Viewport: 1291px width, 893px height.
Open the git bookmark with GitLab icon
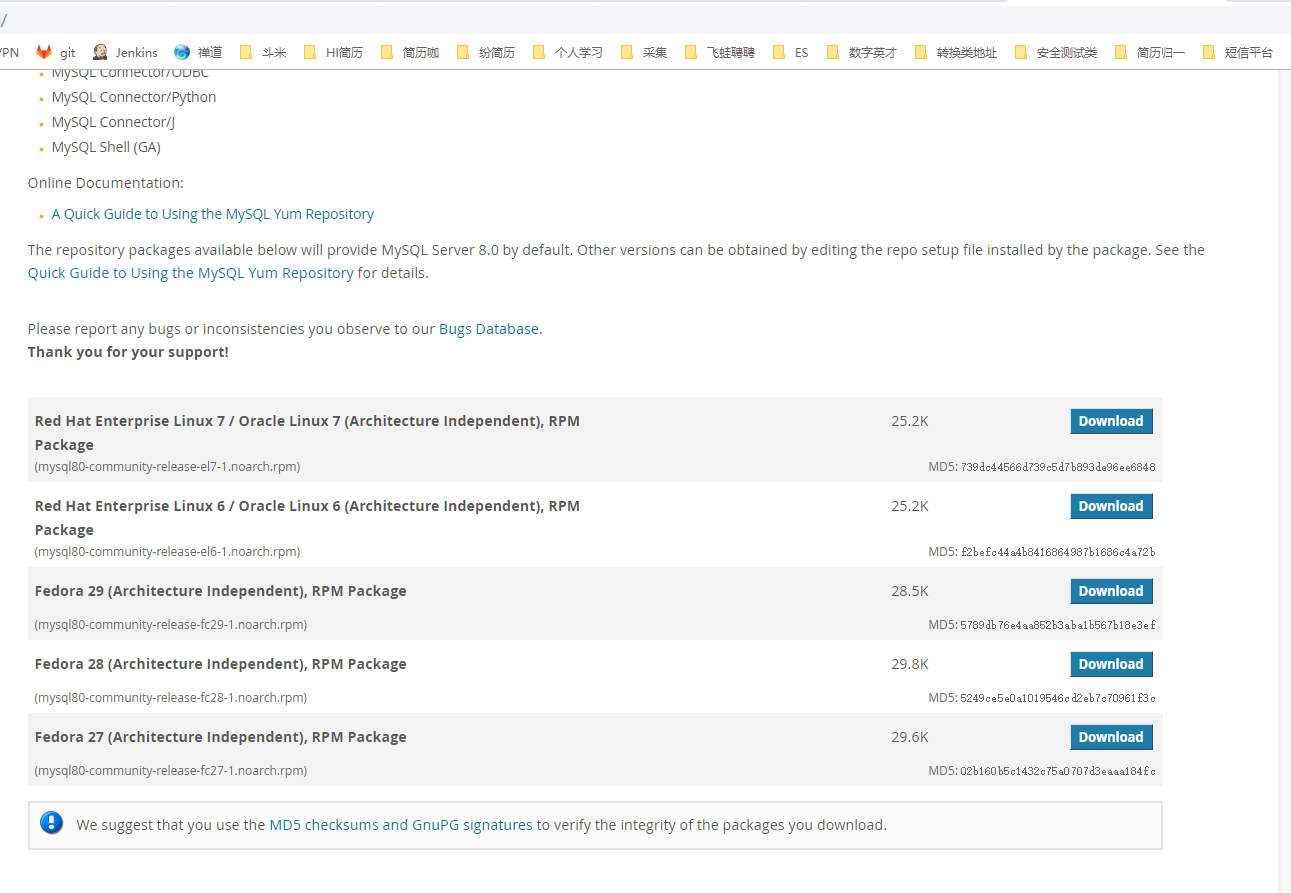(56, 53)
